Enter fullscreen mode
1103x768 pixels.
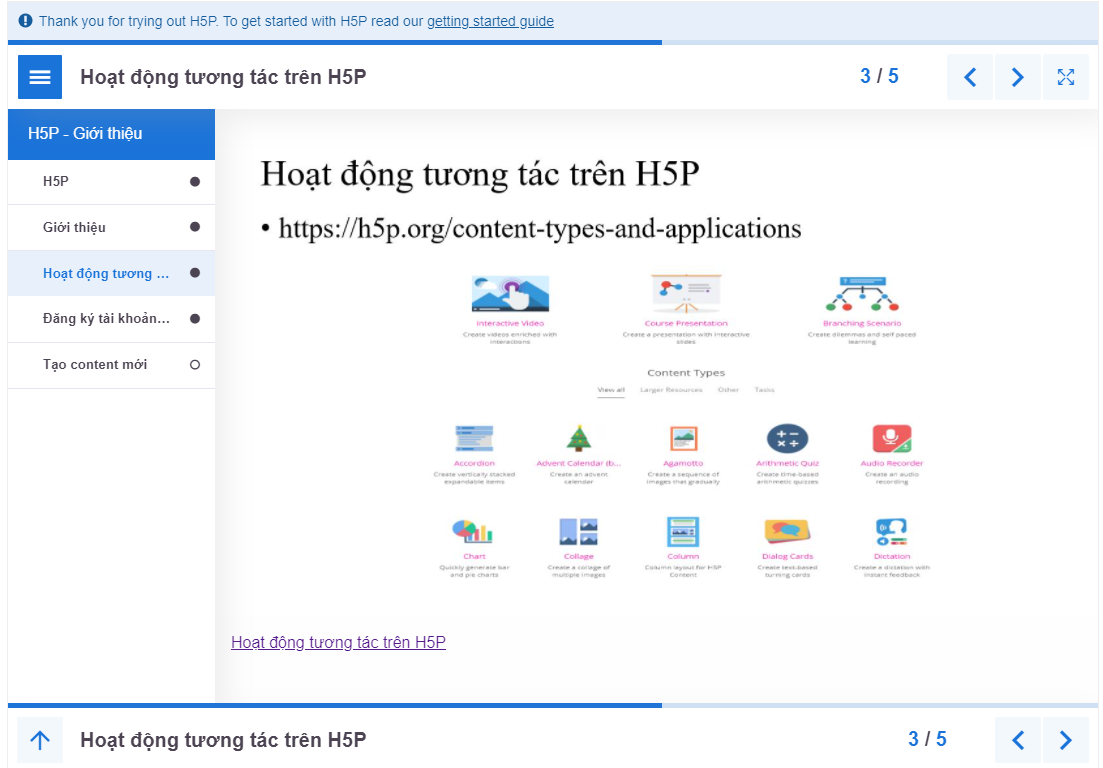1066,77
